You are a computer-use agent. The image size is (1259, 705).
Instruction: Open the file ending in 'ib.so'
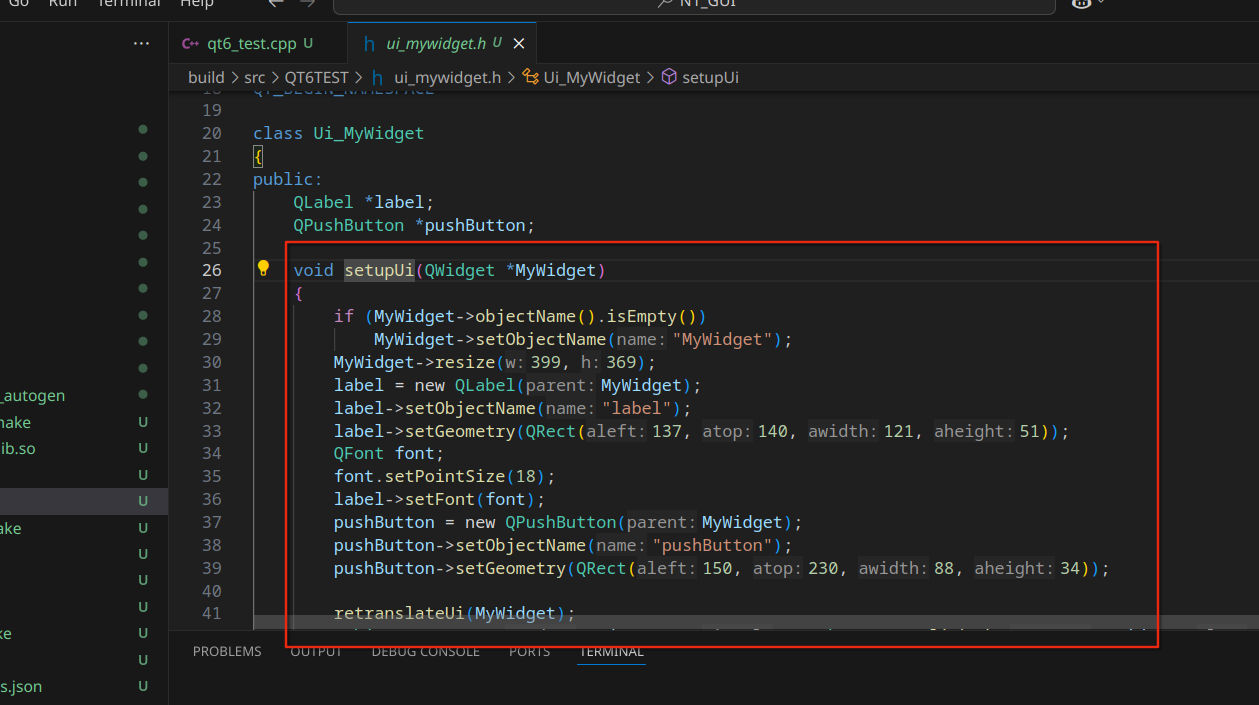click(17, 448)
